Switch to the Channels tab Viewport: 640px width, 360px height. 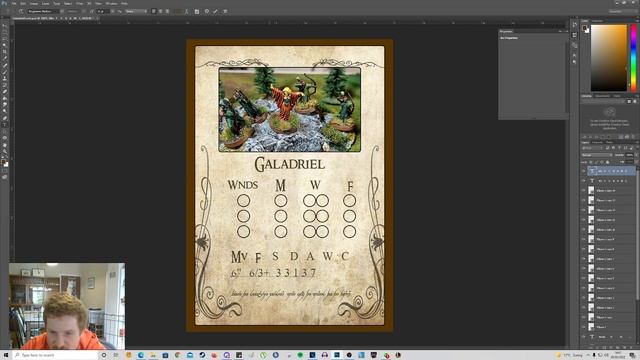click(598, 142)
